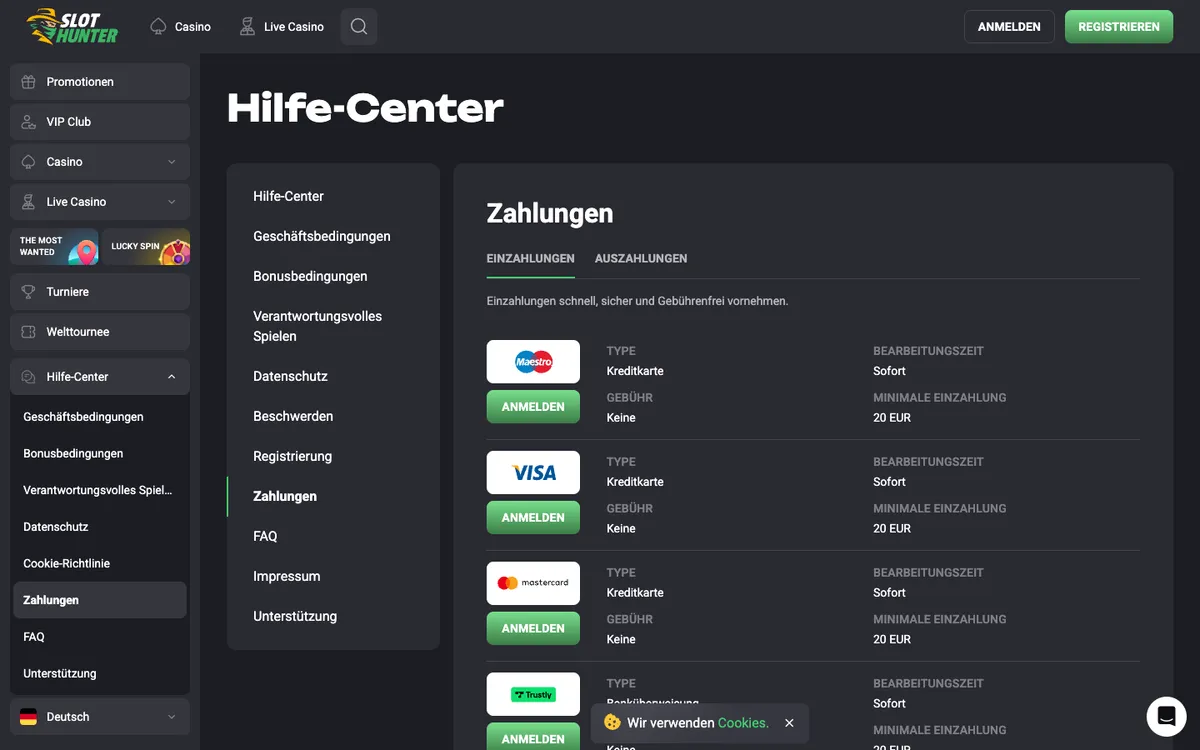Image resolution: width=1200 pixels, height=750 pixels.
Task: Click the Zahlungen section heading
Action: (x=550, y=213)
